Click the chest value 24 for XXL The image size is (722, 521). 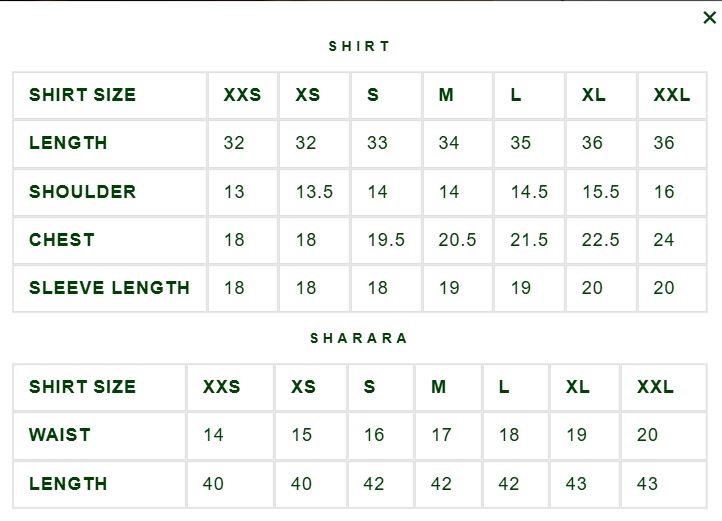coord(664,240)
